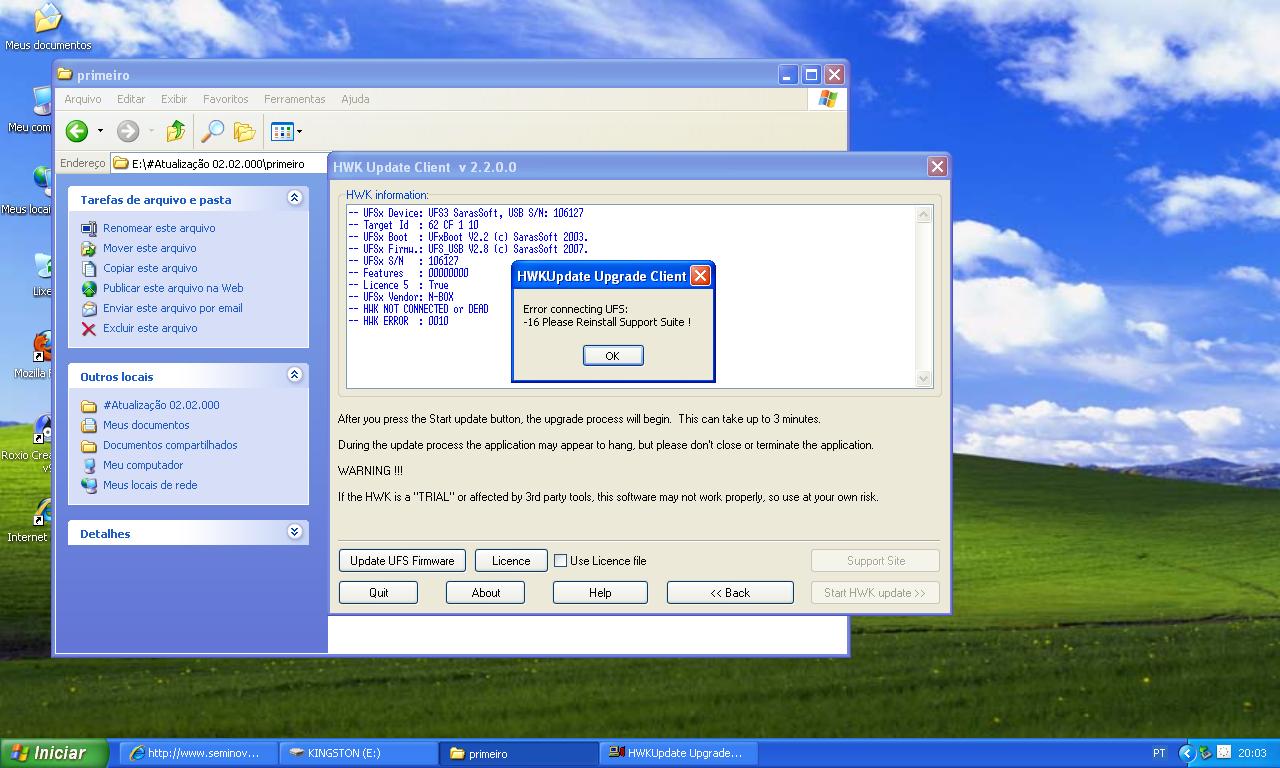Click the Mozilla Firefox desktop icon
This screenshot has height=768, width=1280.
pos(43,347)
